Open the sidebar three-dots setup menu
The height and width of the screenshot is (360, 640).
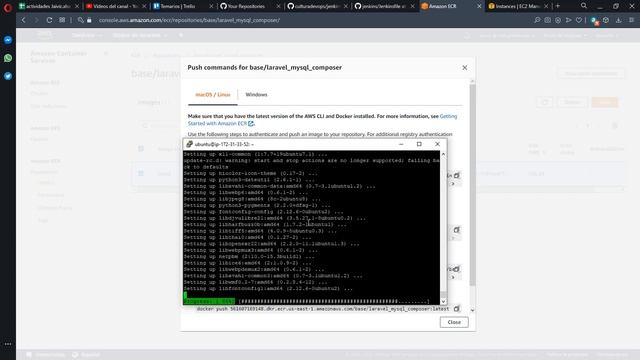(x=8, y=344)
